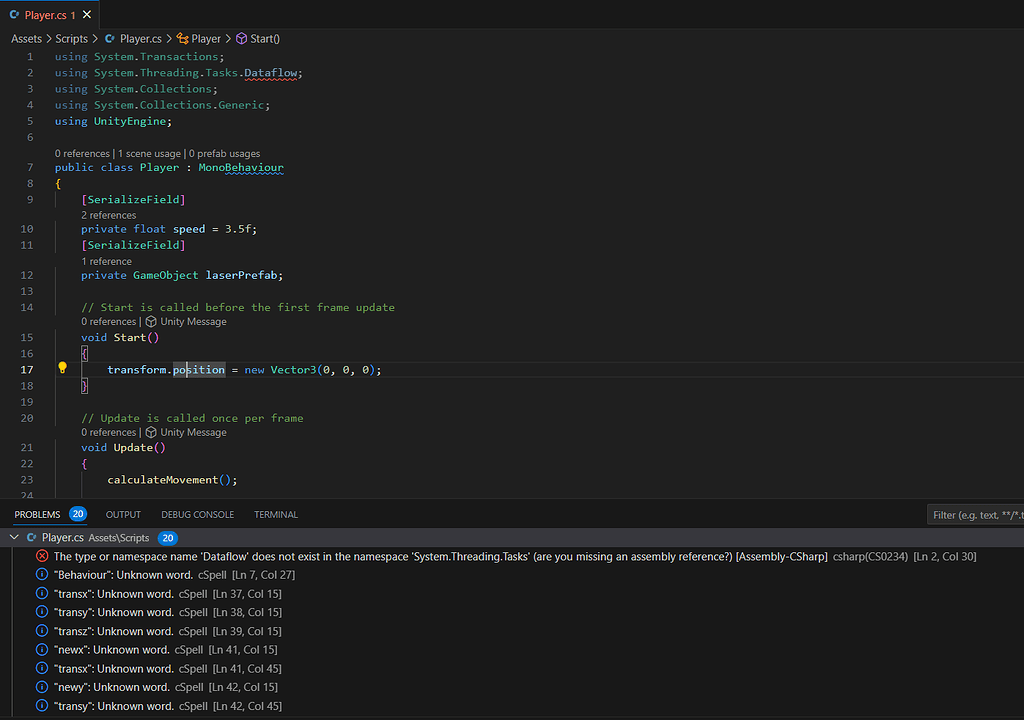Focus the Problems filter input field
Screen dimensions: 1024x720
[975, 515]
